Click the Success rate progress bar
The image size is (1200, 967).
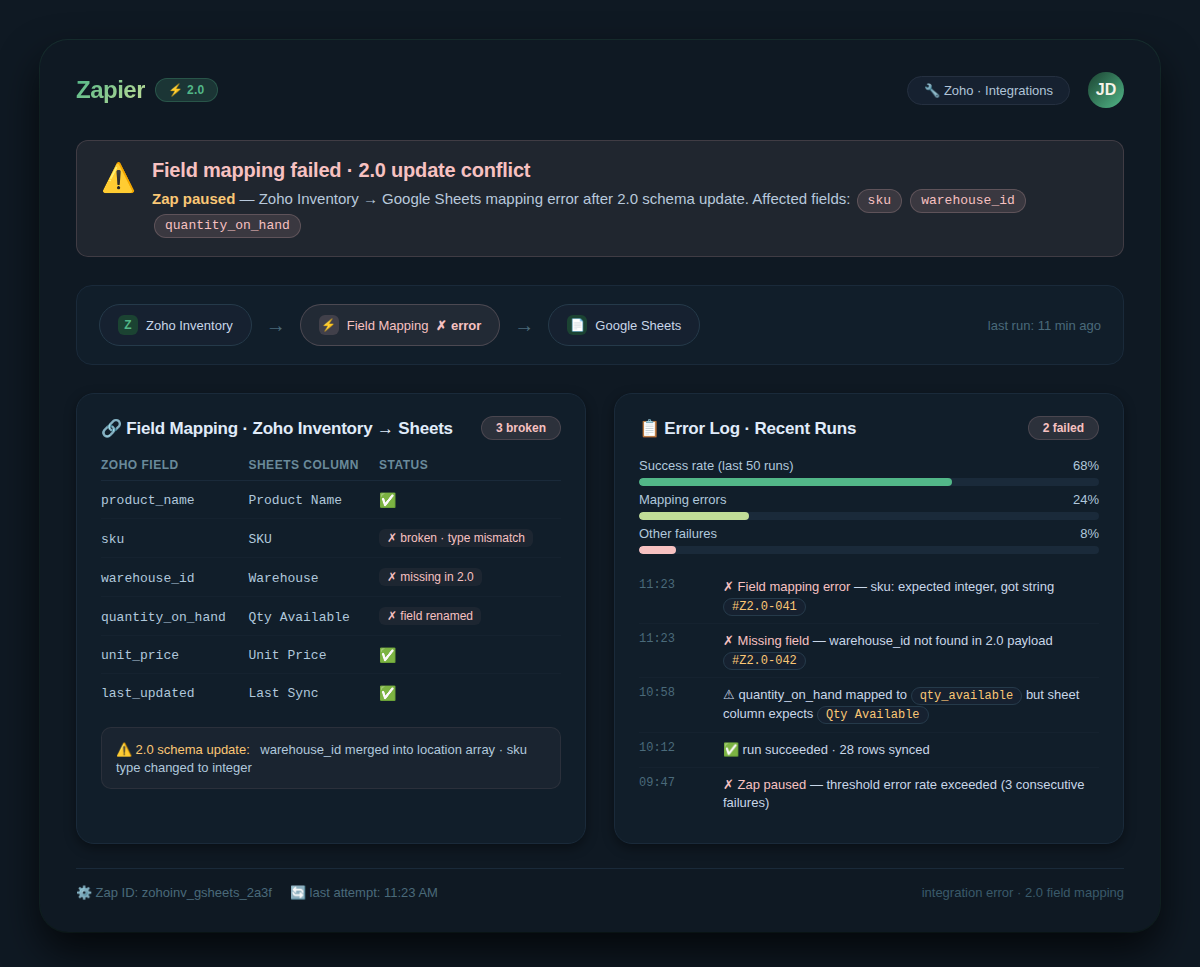tap(869, 482)
